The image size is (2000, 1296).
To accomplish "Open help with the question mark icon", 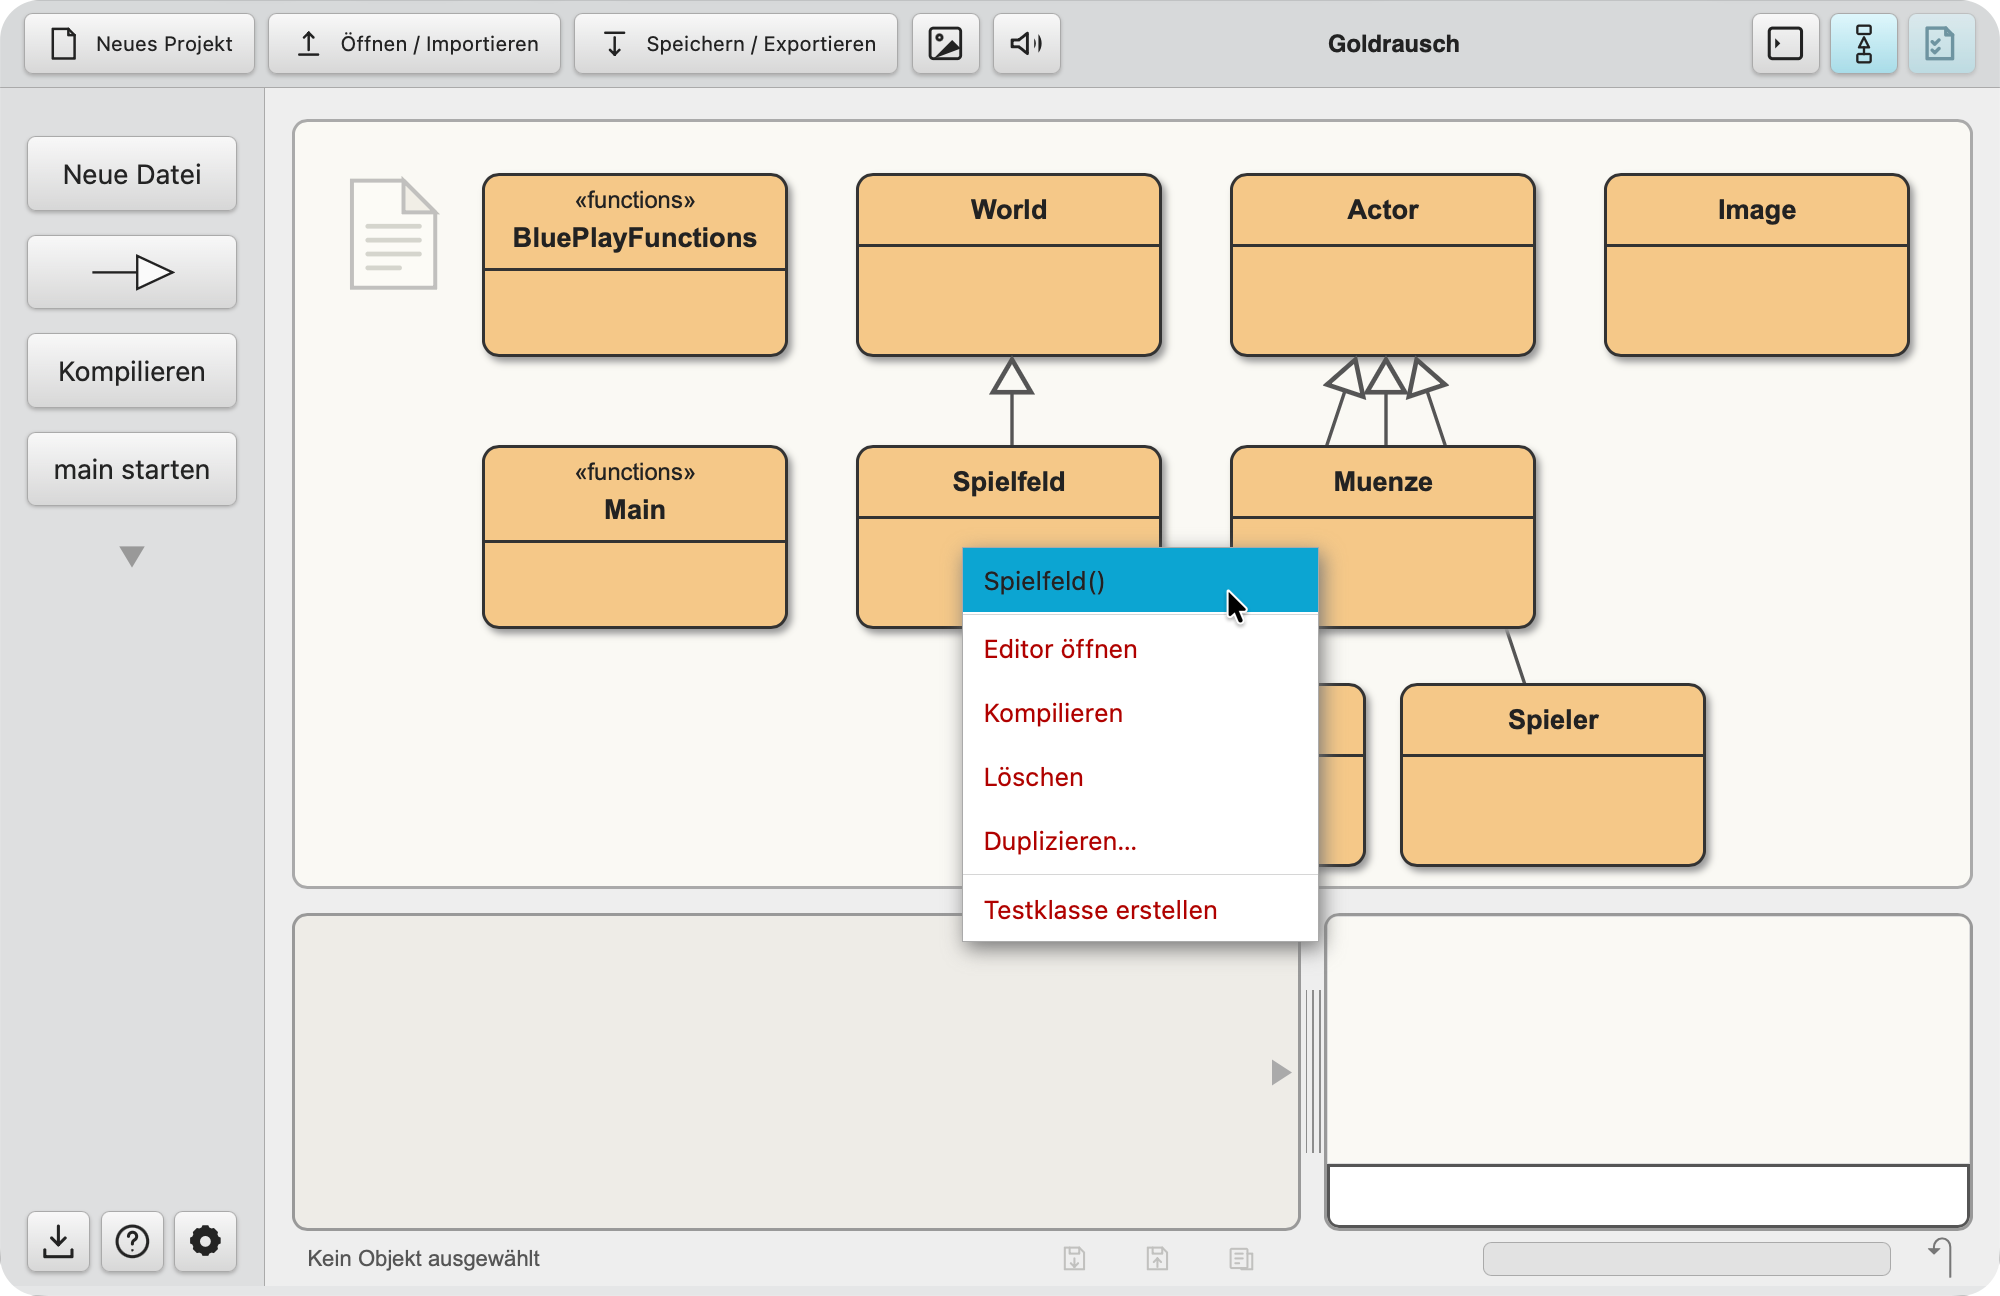I will click(132, 1241).
